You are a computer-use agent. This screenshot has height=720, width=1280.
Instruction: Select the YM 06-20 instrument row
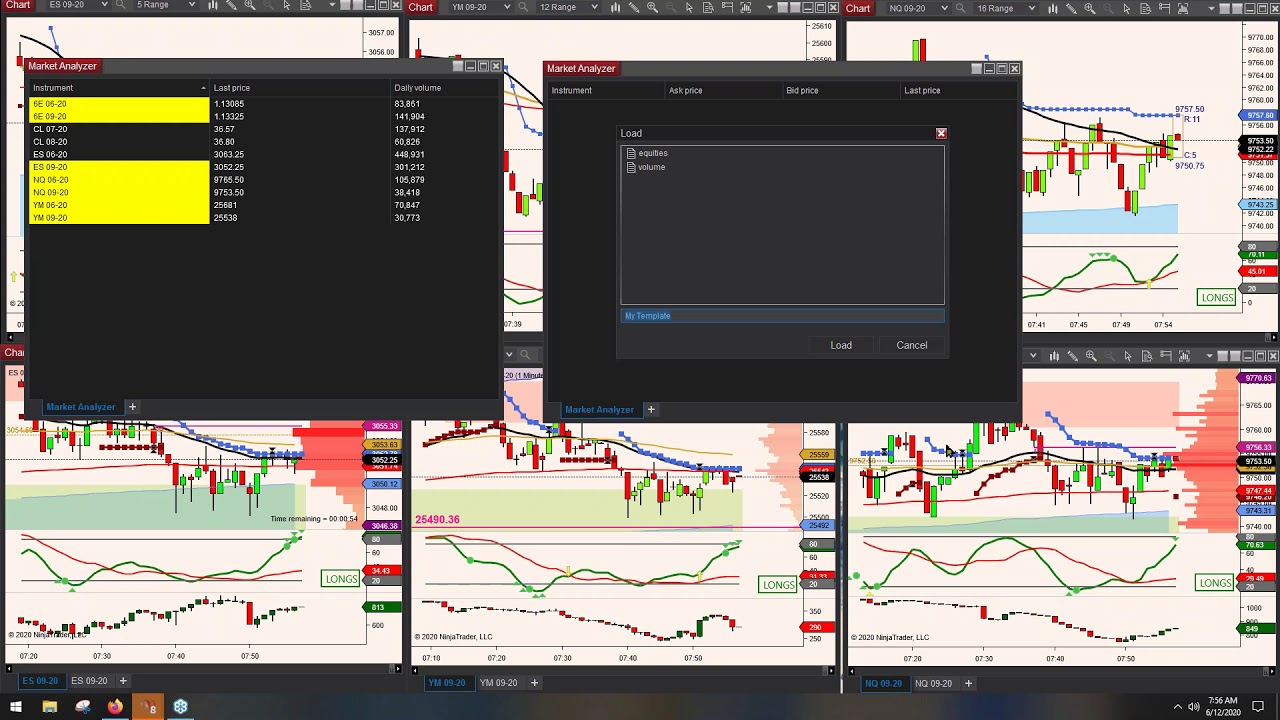(x=263, y=205)
